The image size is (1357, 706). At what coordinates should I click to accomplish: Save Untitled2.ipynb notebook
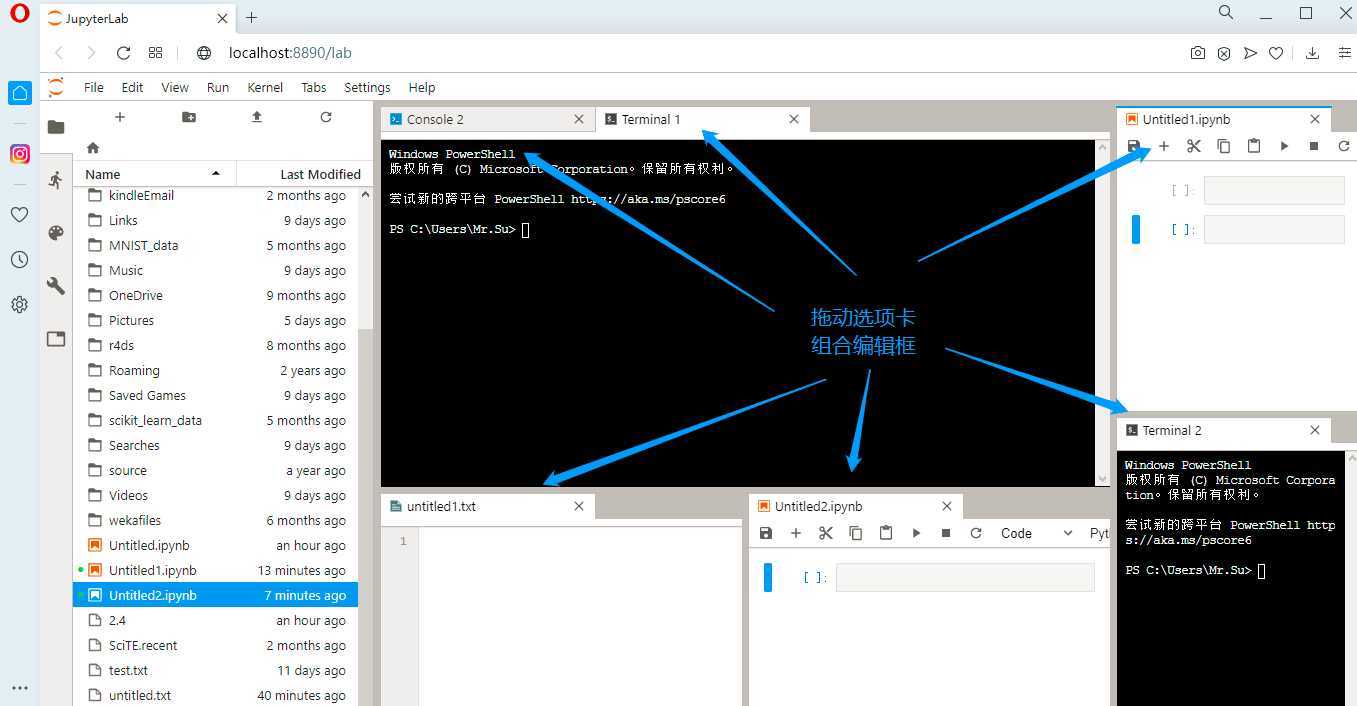(766, 533)
